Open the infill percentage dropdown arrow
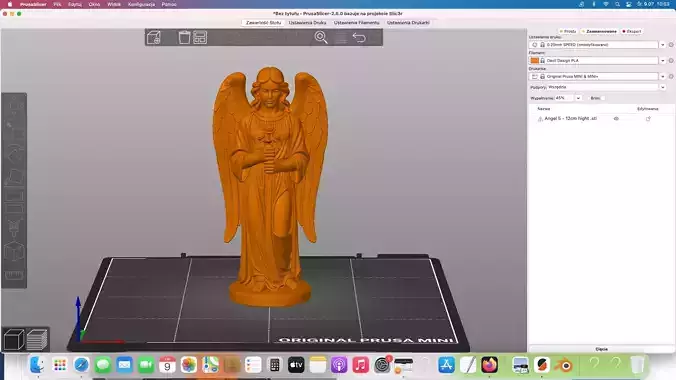Viewport: 676px width, 380px height. tap(578, 98)
